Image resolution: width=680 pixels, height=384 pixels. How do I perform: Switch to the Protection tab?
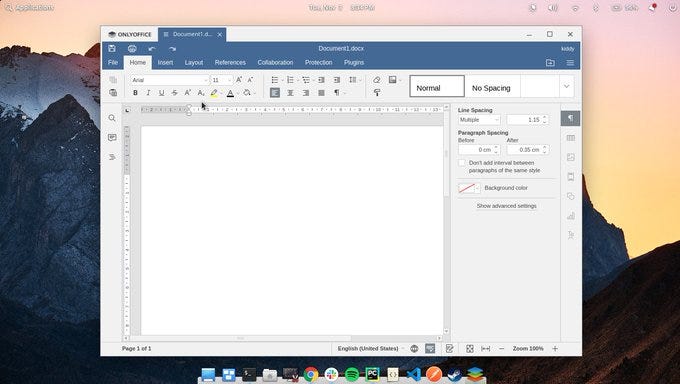(x=318, y=62)
